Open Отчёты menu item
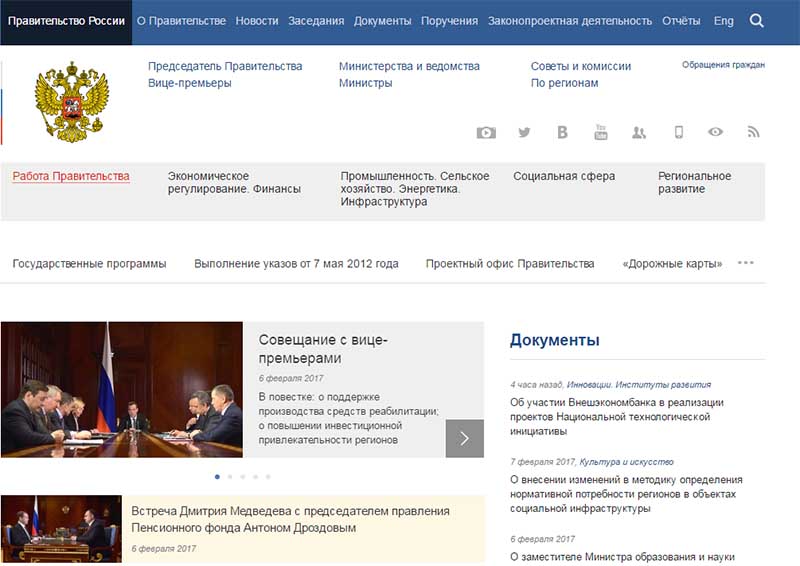The width and height of the screenshot is (800, 566). point(681,21)
